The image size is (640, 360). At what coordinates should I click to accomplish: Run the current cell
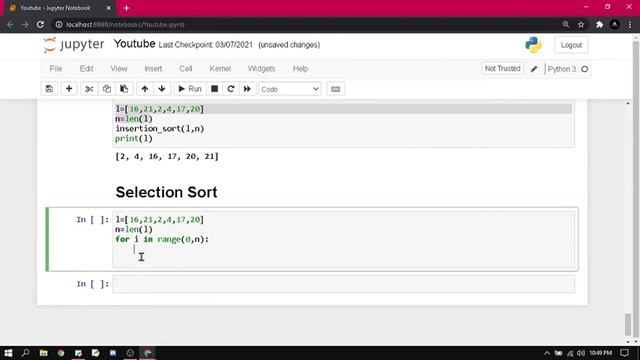click(x=190, y=89)
